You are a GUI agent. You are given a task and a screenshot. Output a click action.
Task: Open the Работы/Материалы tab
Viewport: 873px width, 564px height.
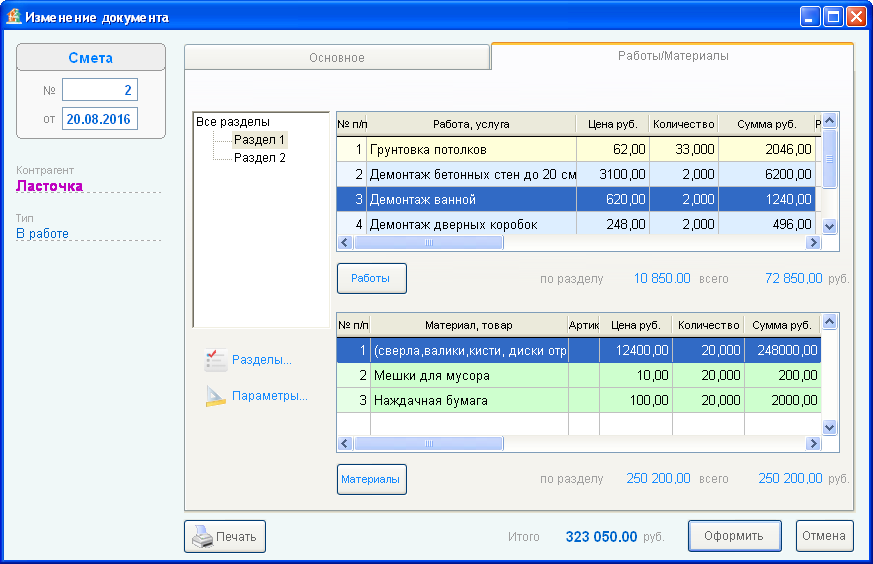coord(673,56)
